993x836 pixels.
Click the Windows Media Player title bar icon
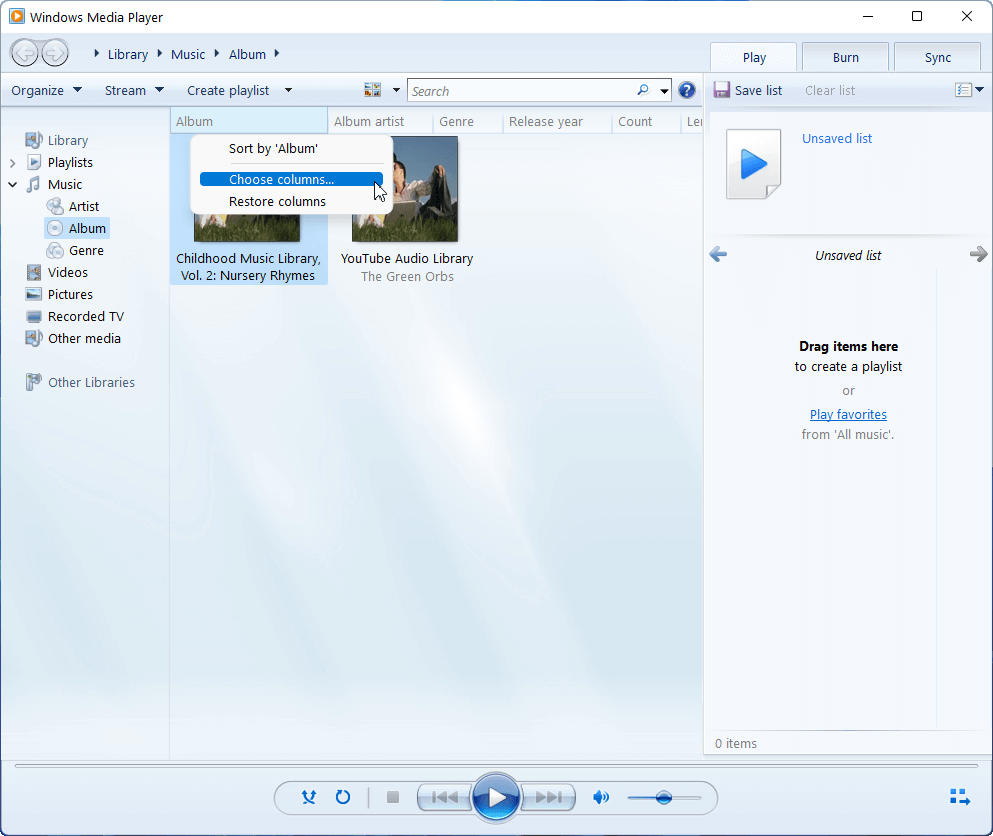[x=17, y=16]
